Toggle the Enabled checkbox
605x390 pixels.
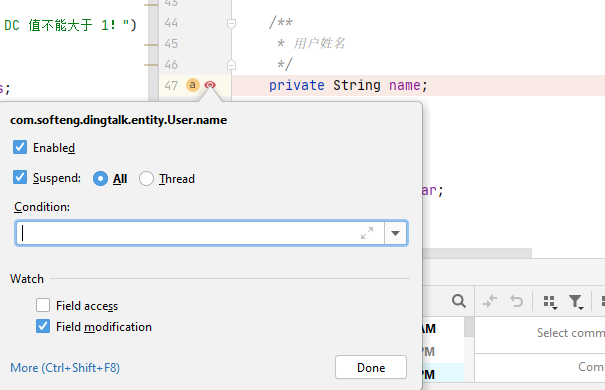click(x=20, y=147)
